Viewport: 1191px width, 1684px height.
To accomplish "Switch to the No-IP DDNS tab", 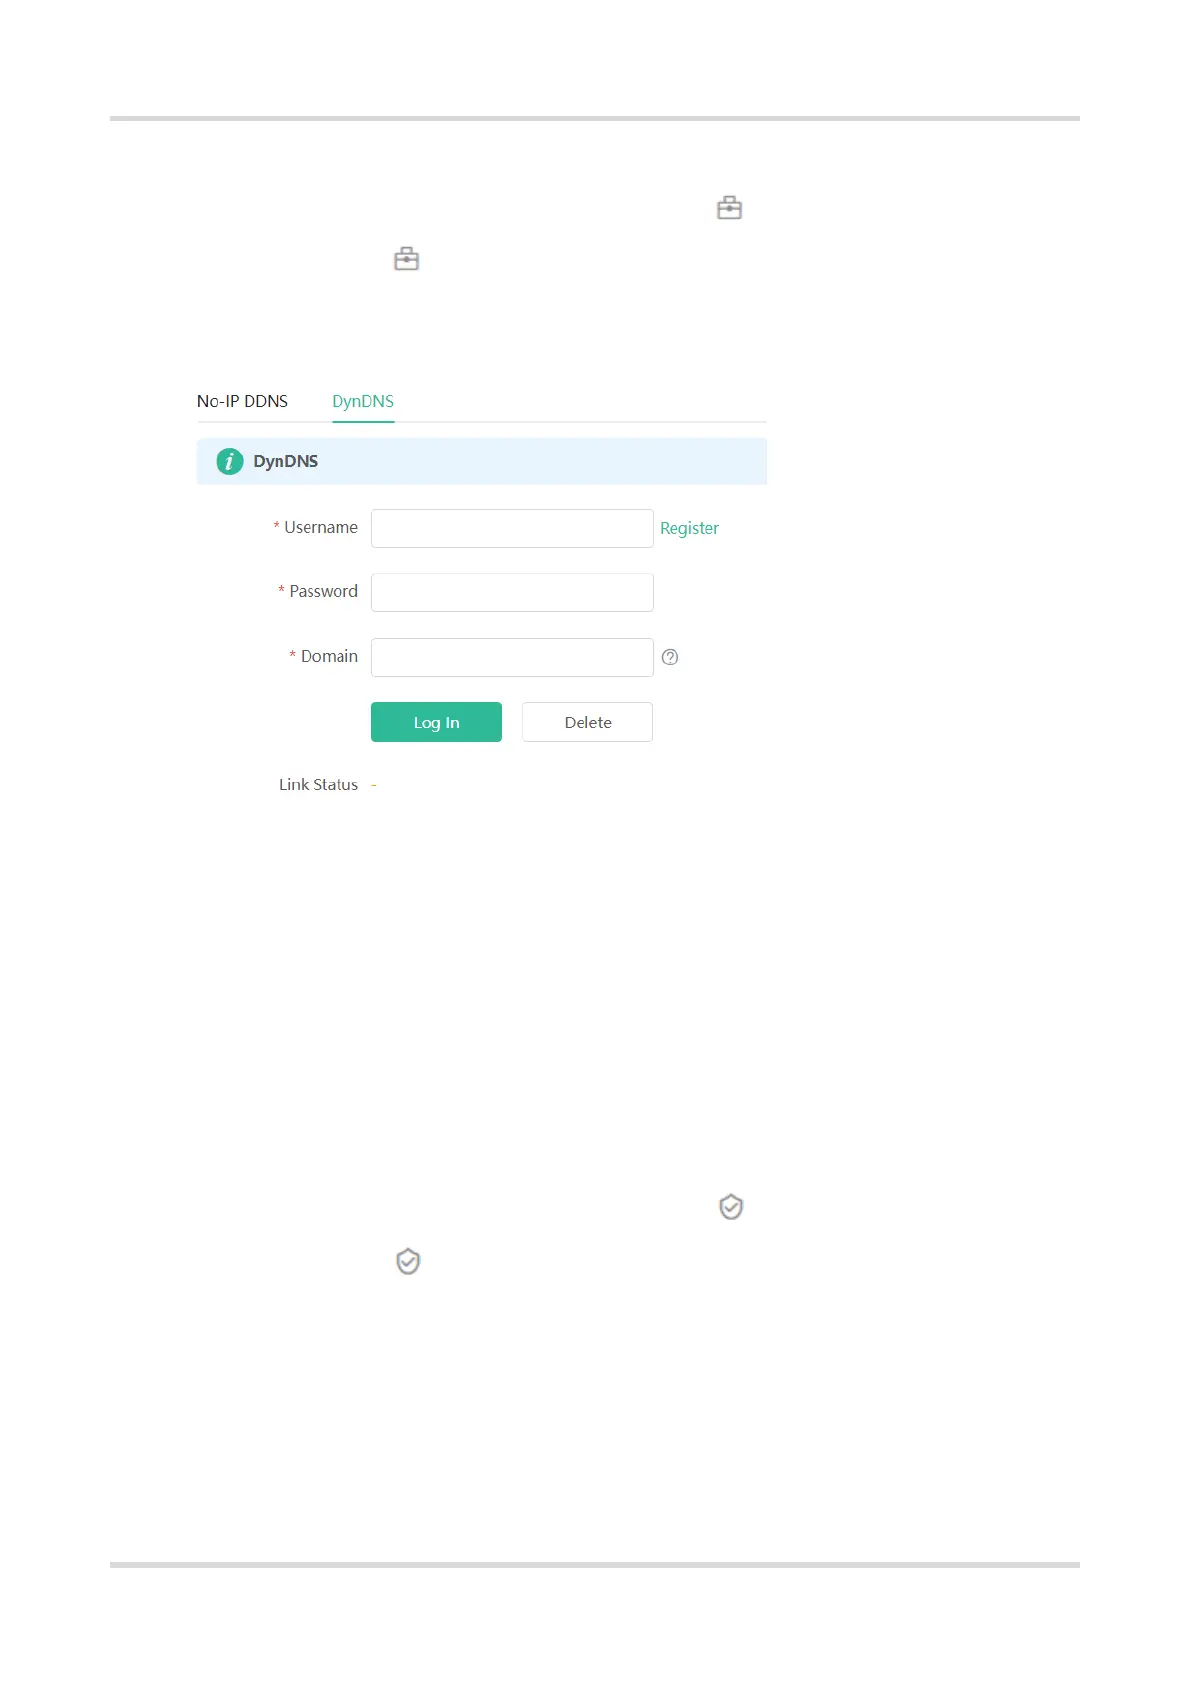I will click(242, 401).
